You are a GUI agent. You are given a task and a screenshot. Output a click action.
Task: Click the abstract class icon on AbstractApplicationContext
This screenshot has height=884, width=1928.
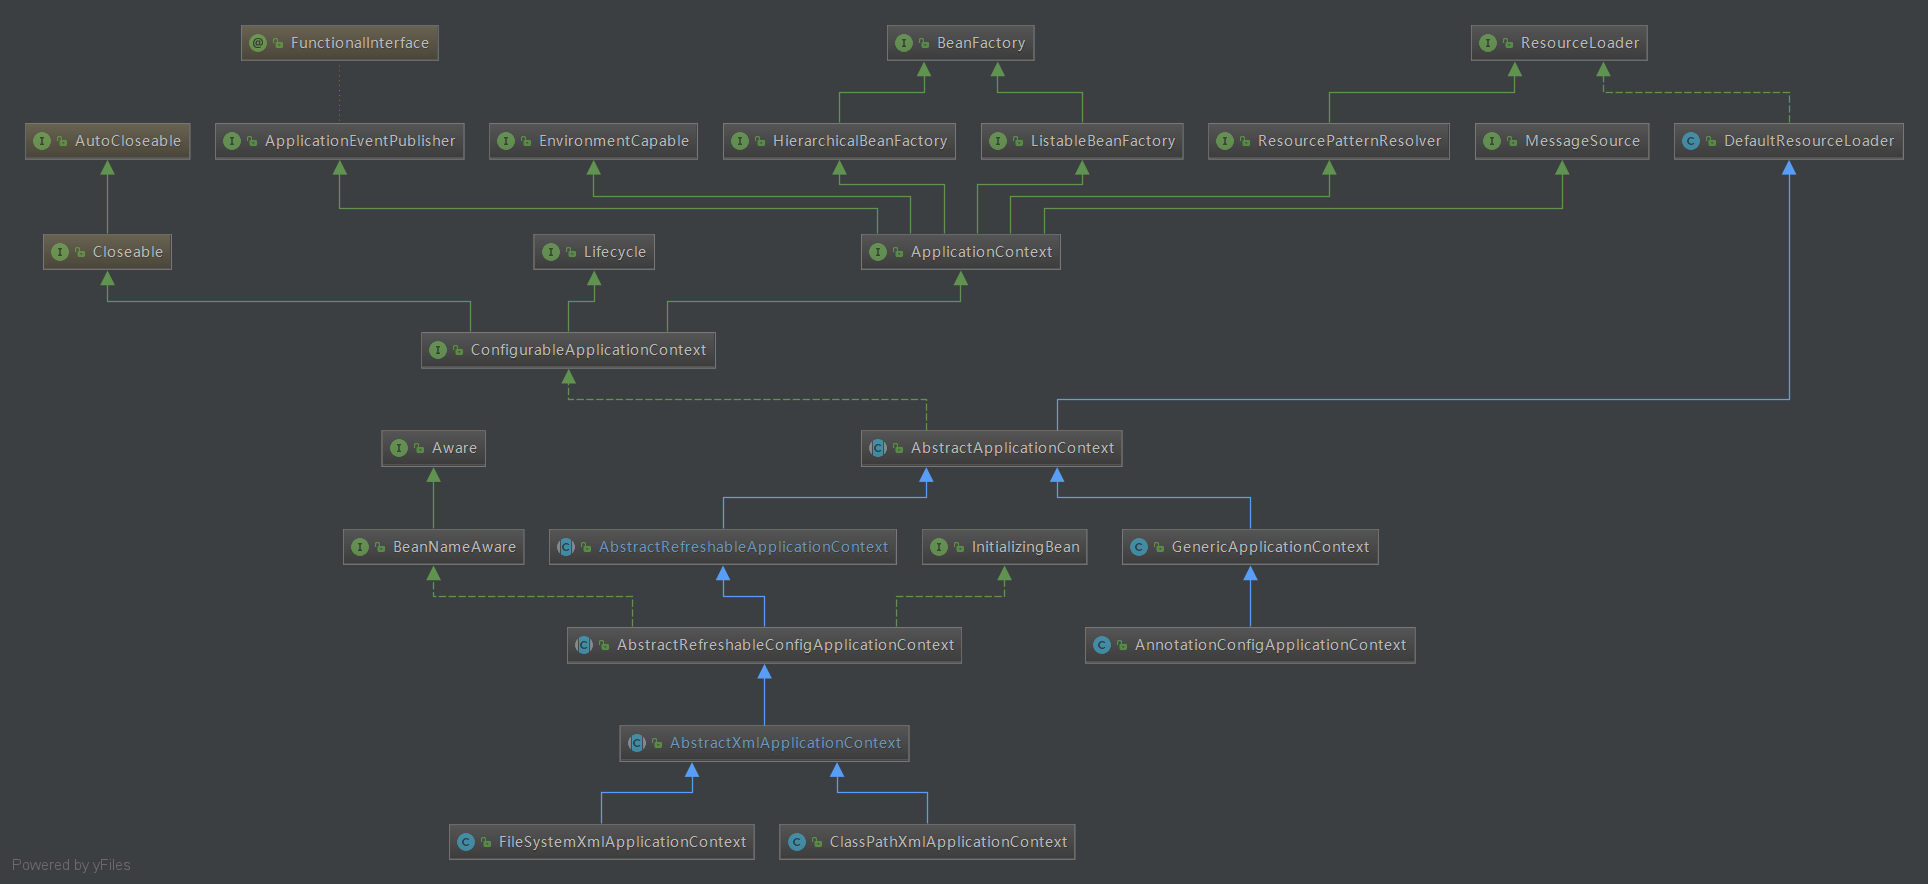(878, 448)
